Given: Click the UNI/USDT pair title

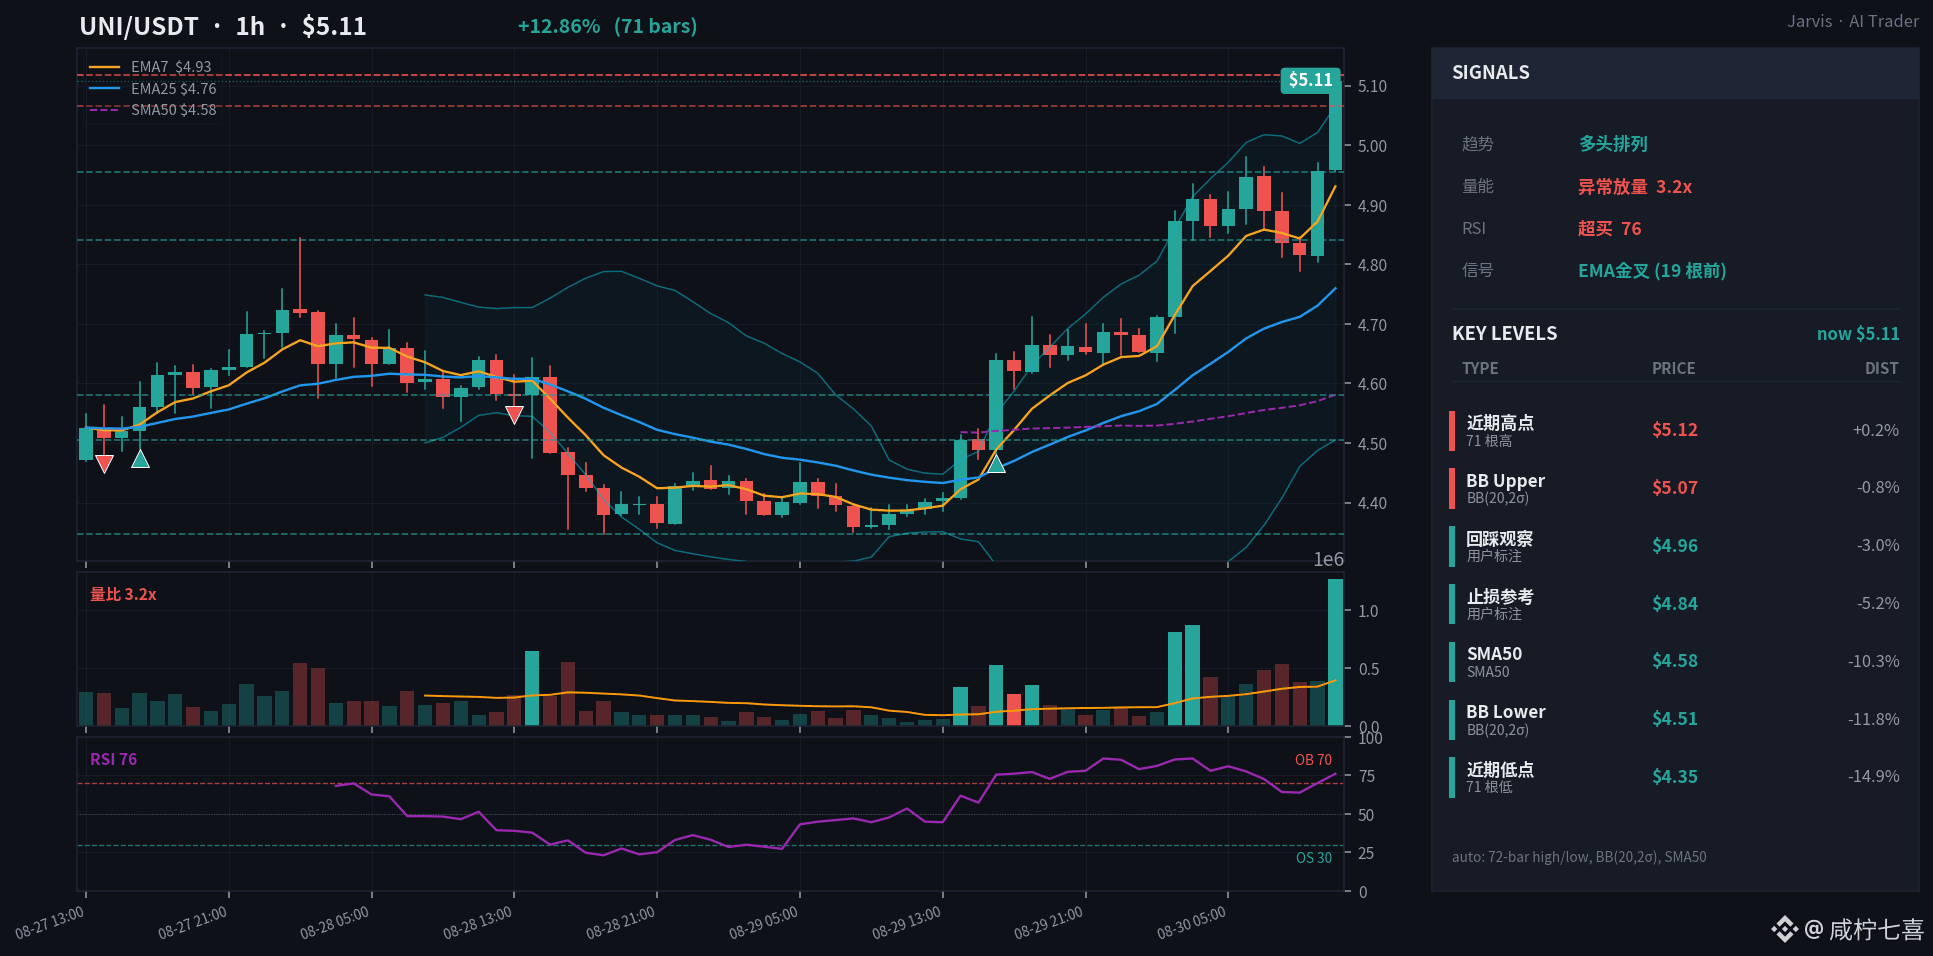Looking at the screenshot, I should point(139,26).
